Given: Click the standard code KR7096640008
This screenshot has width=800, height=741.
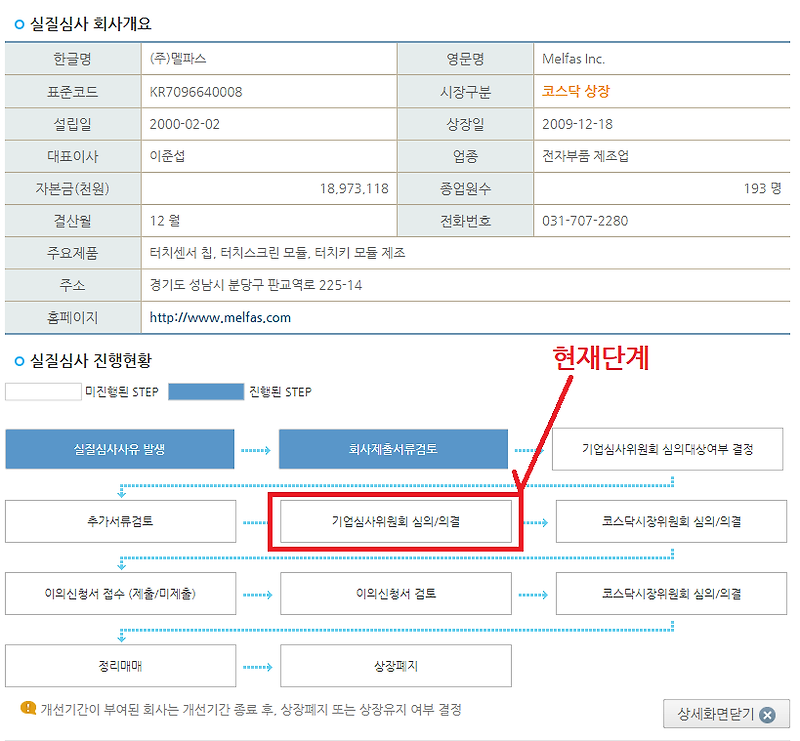Looking at the screenshot, I should pyautogui.click(x=196, y=92).
